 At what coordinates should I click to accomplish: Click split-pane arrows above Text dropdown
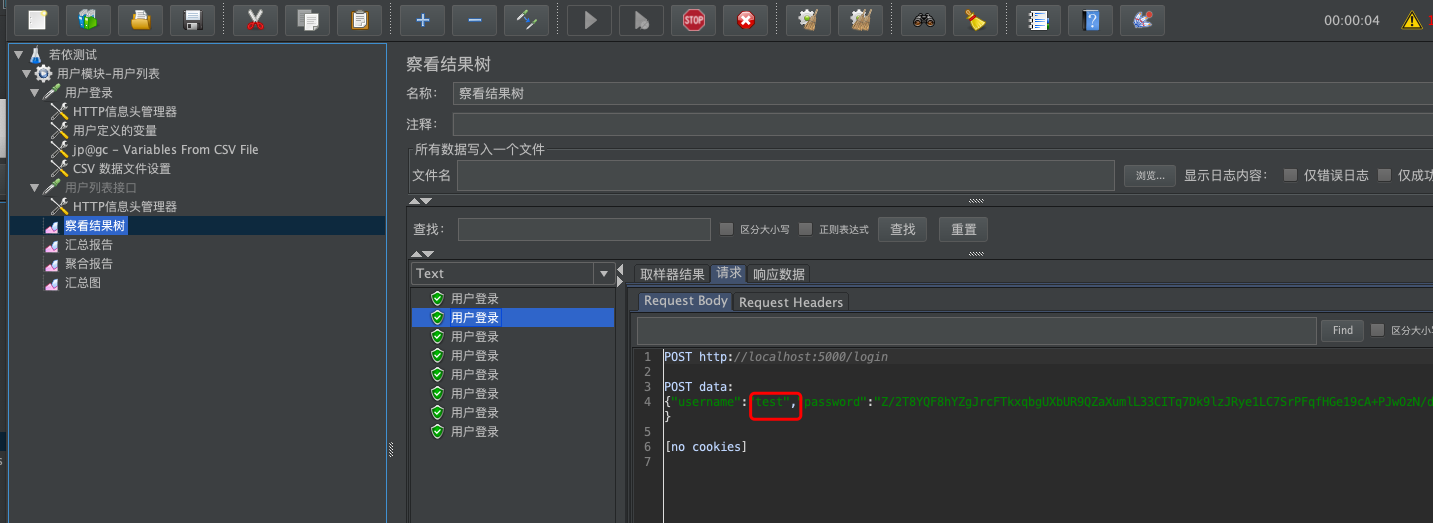click(423, 255)
